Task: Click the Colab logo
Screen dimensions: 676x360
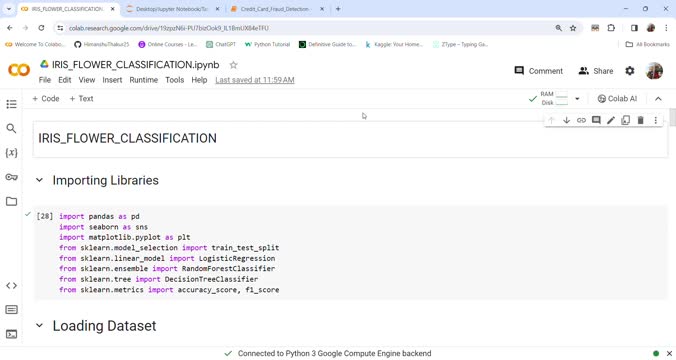Action: [x=19, y=70]
